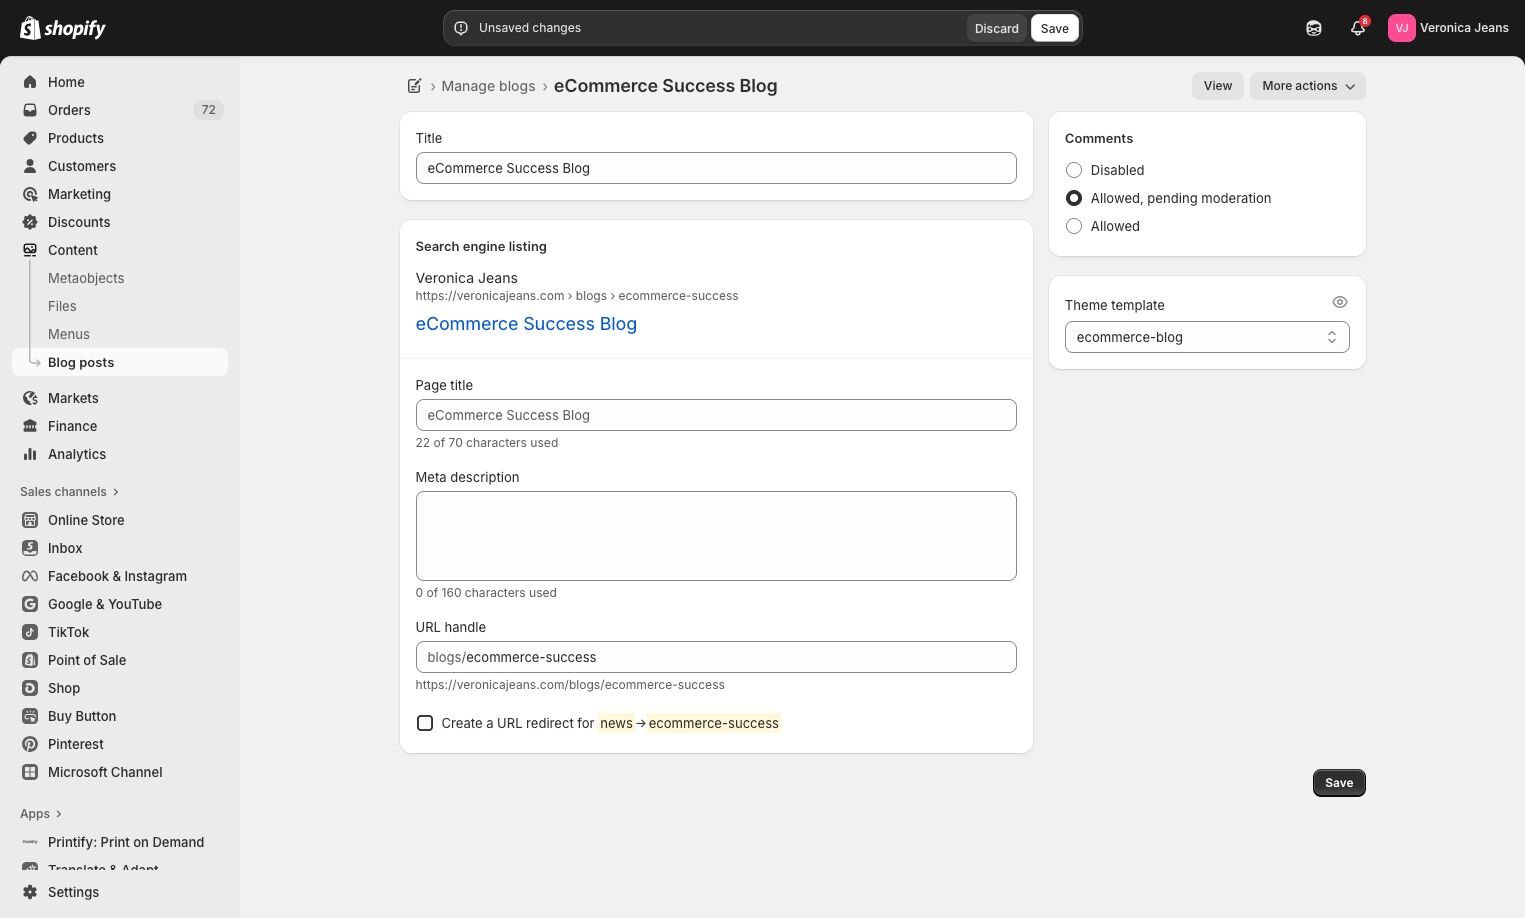The width and height of the screenshot is (1525, 918).
Task: Open the TikTok sales channel icon
Action: pyautogui.click(x=30, y=632)
